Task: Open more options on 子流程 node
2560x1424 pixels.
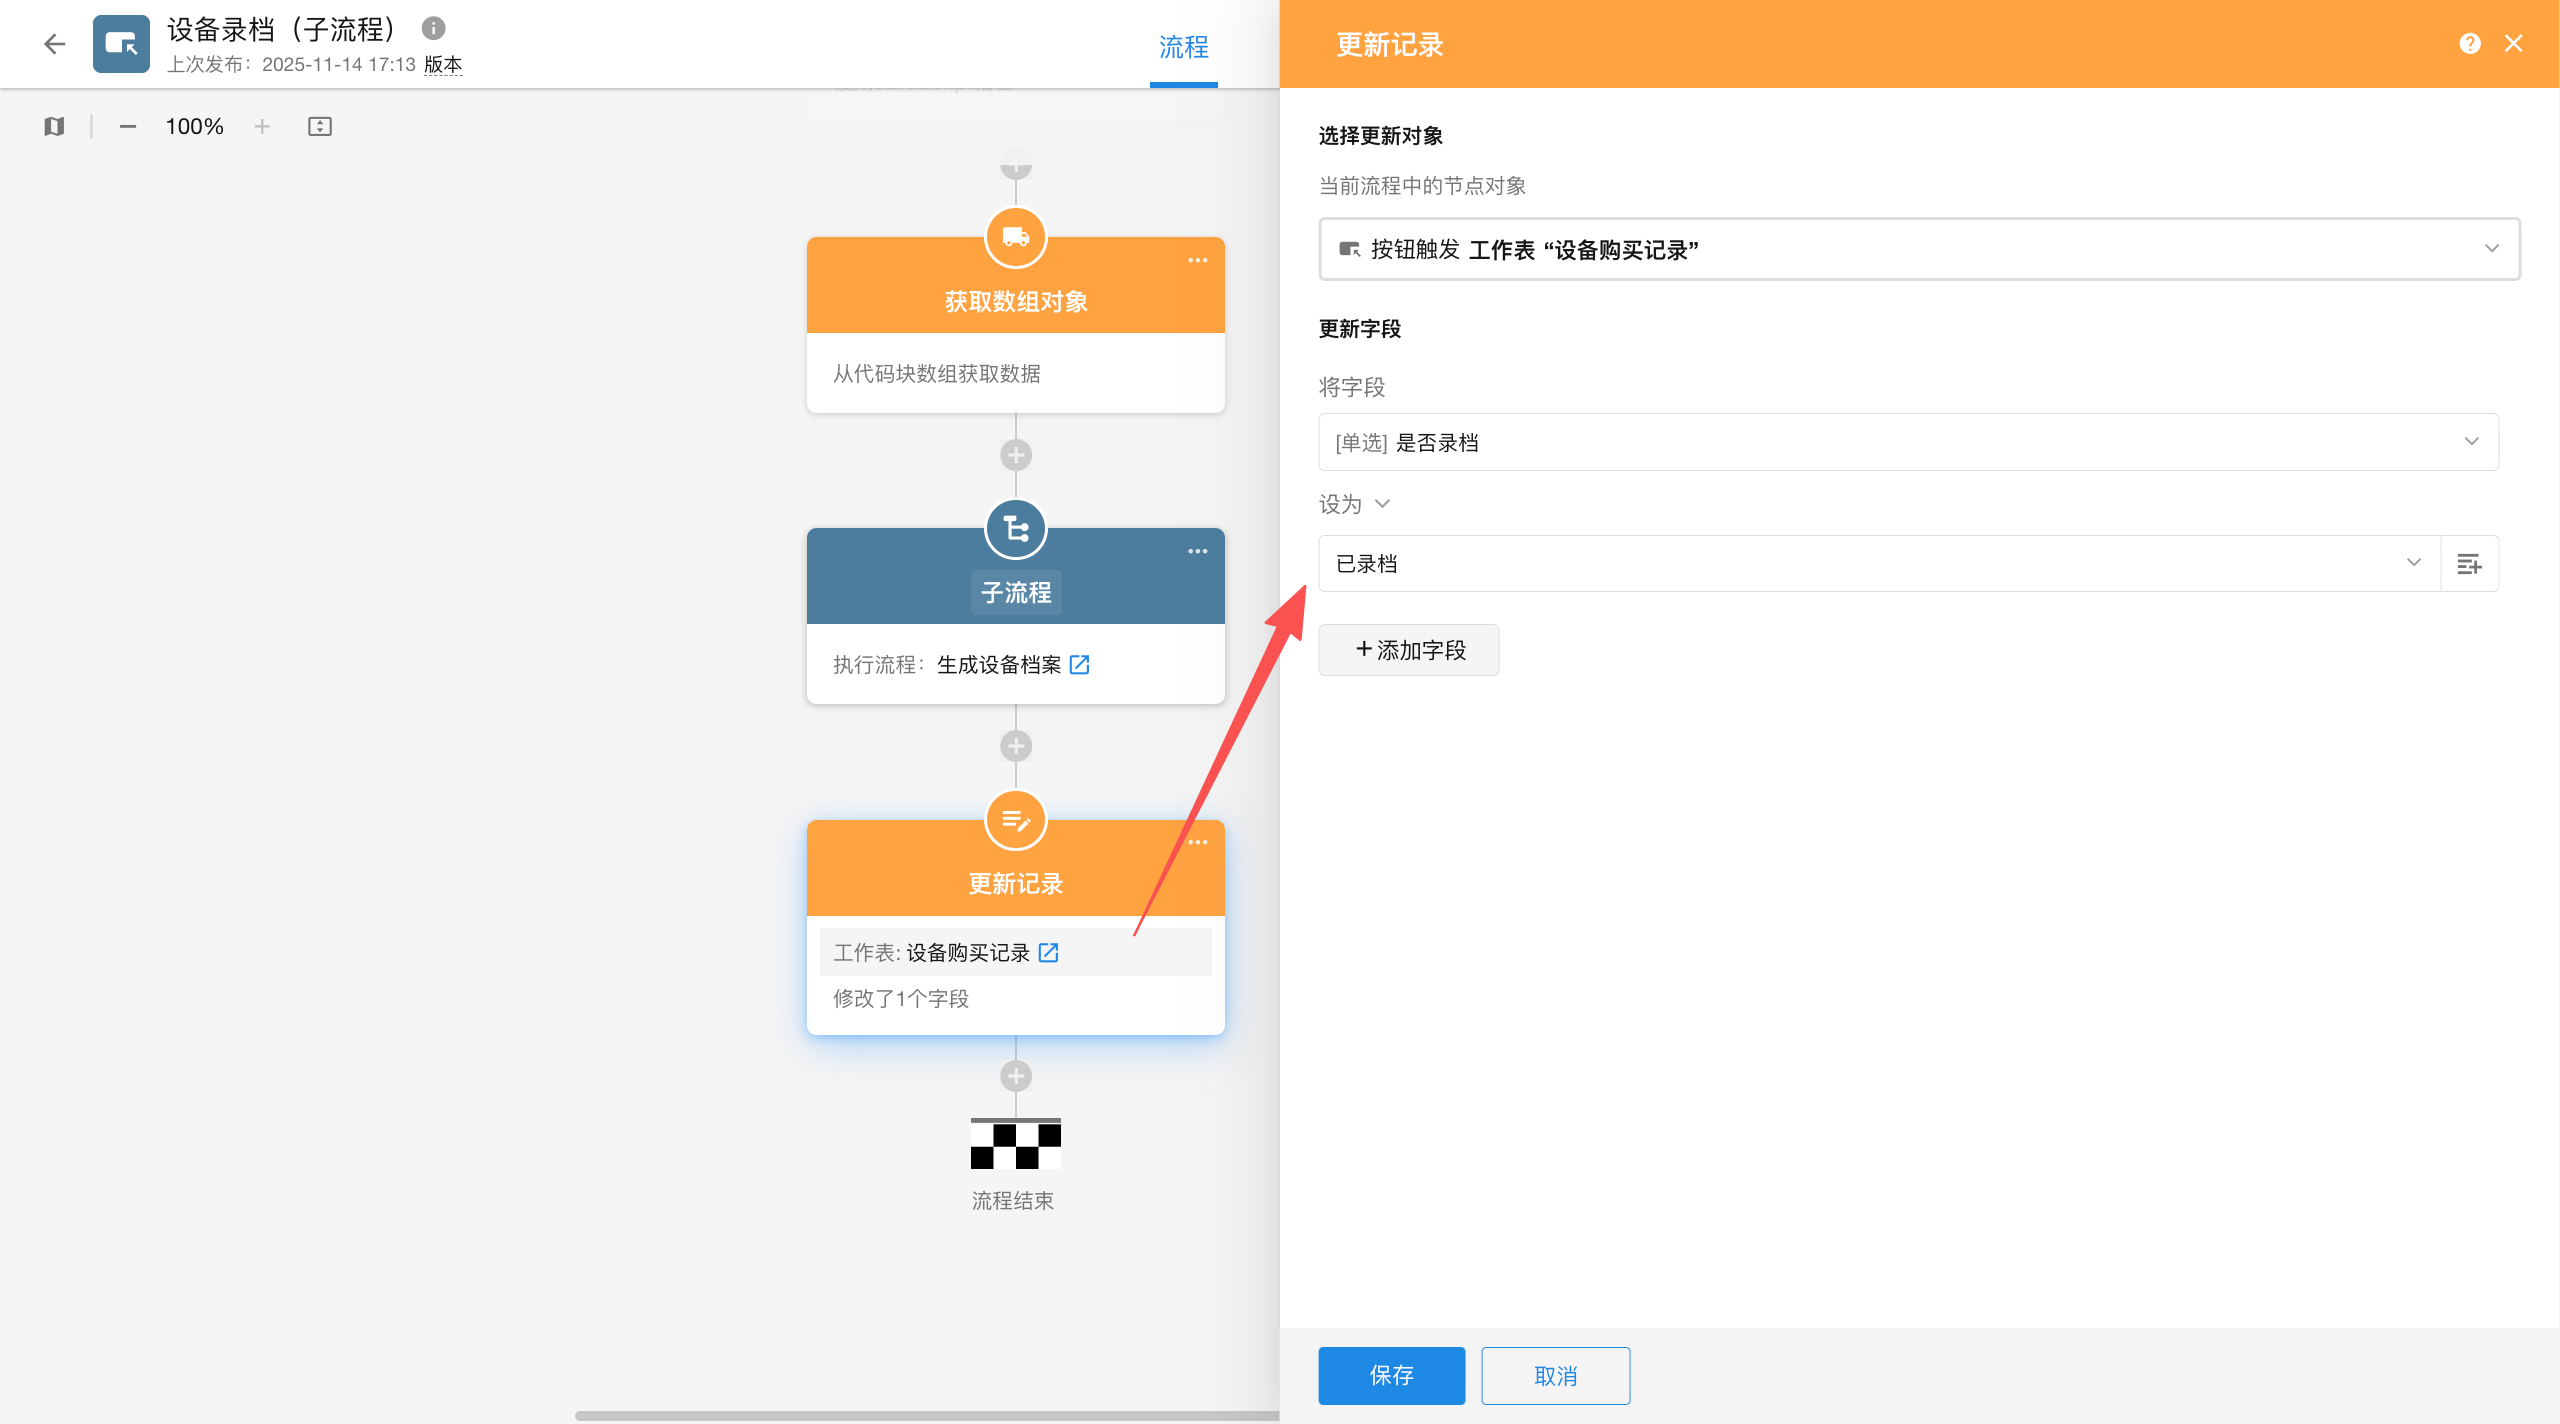Action: coord(1197,551)
